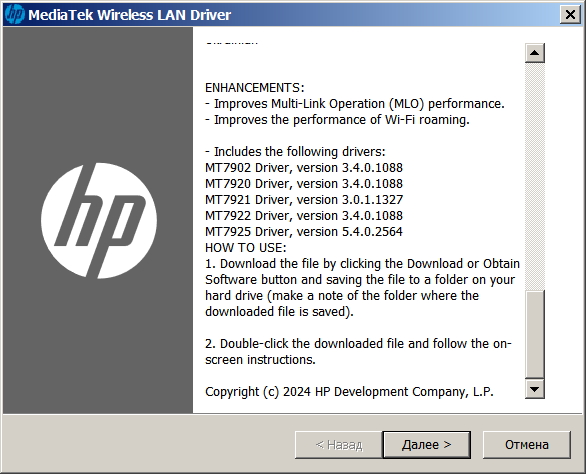Viewport: 586px width, 474px height.
Task: Proceed with the Далее > button
Action: pos(426,444)
